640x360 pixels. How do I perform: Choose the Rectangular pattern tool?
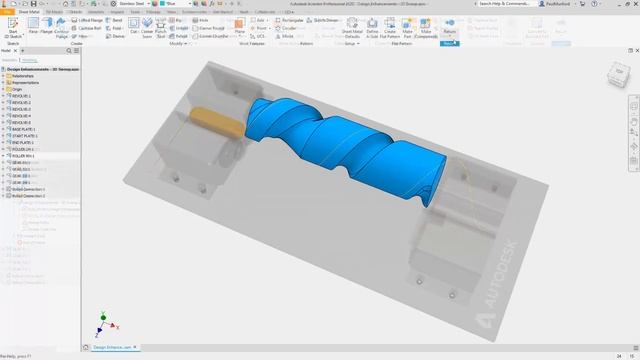pos(289,20)
